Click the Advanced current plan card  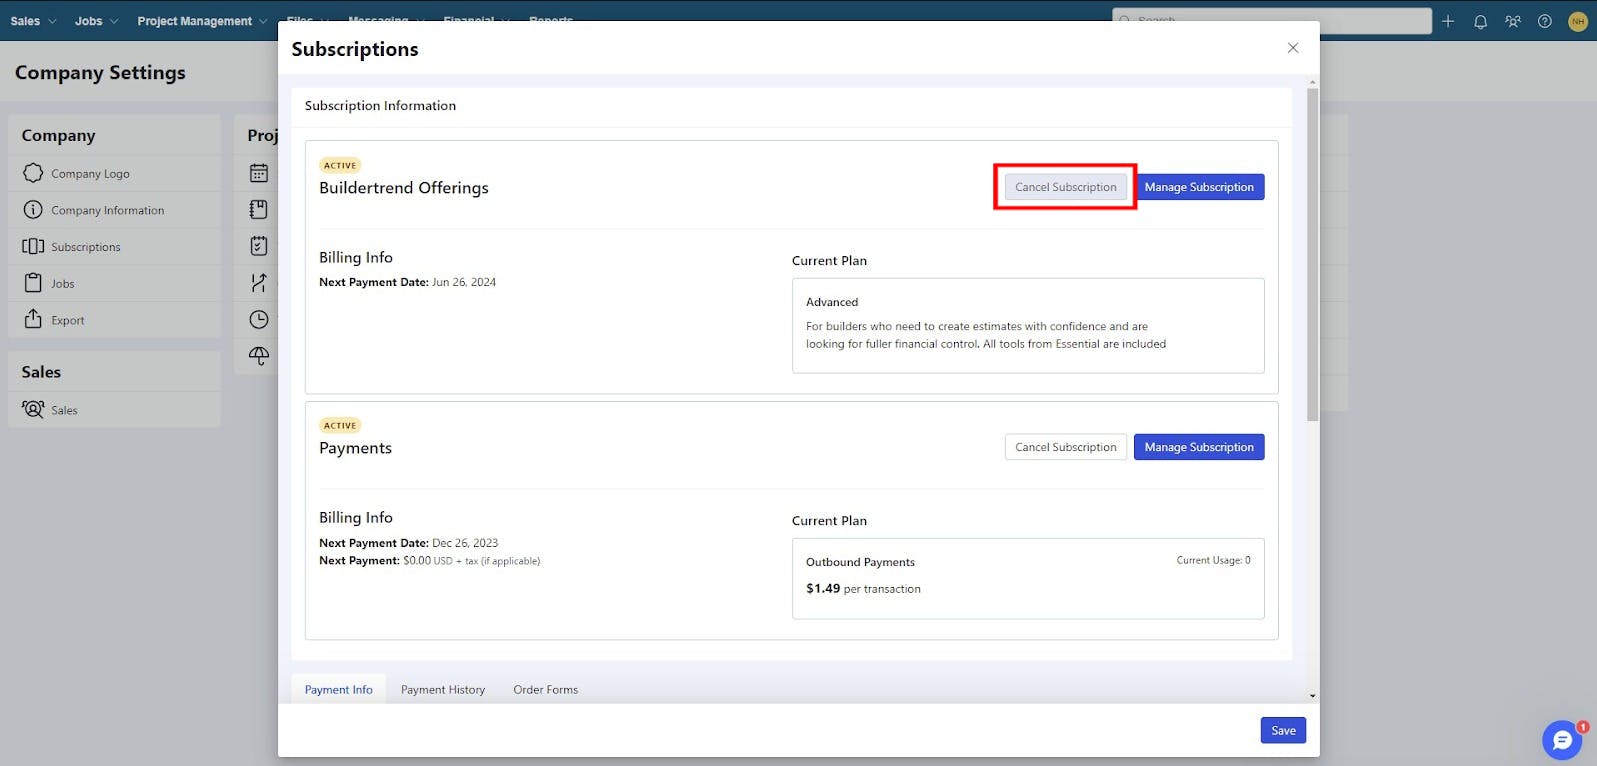1028,326
